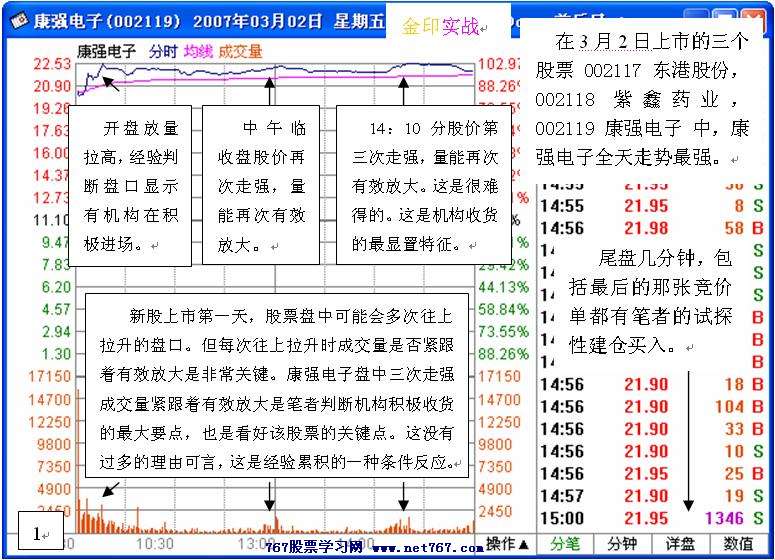Click price axis label 6.20
This screenshot has width=775, height=560.
(x=56, y=287)
